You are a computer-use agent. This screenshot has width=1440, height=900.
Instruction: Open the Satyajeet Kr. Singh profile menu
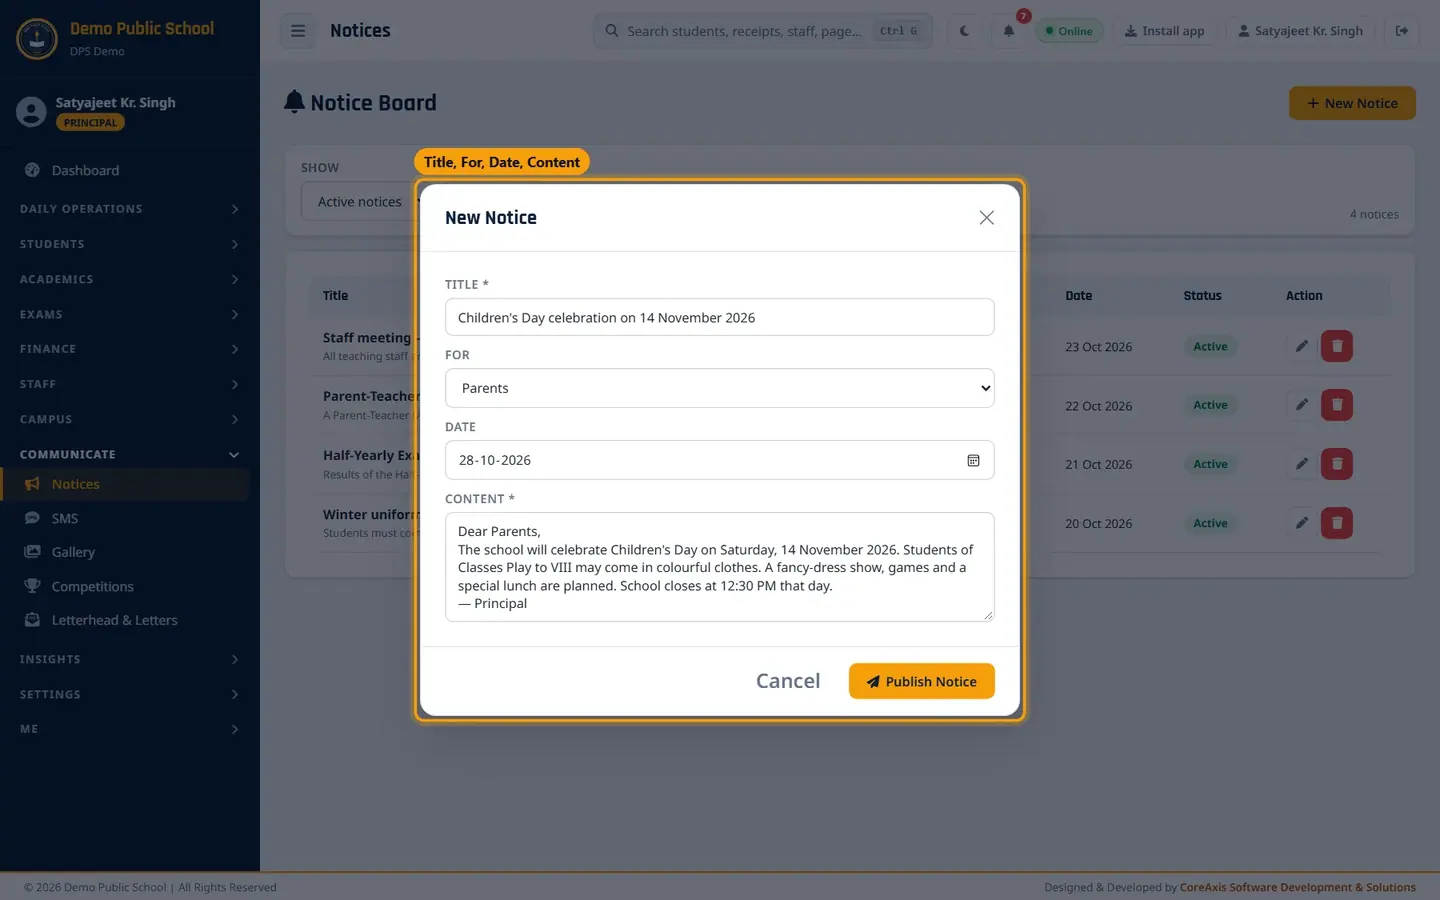click(1300, 31)
